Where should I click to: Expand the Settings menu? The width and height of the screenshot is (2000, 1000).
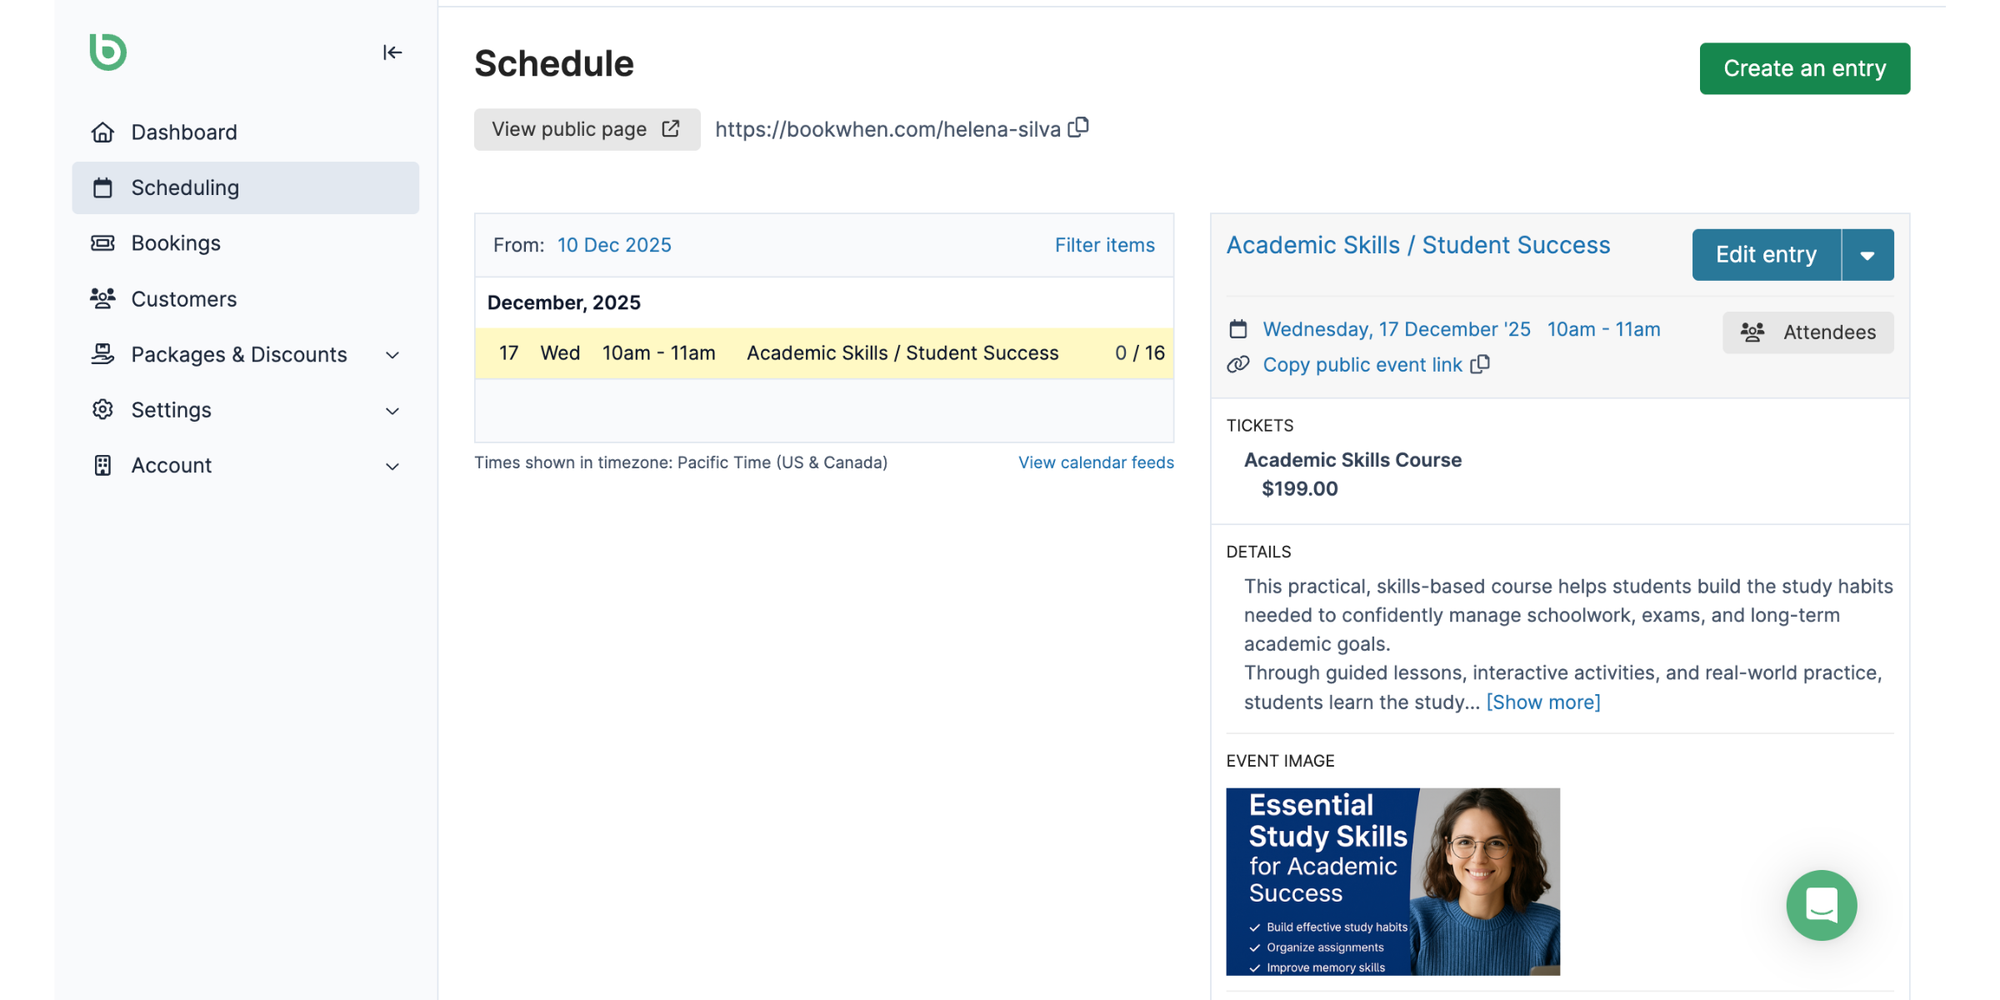[391, 410]
